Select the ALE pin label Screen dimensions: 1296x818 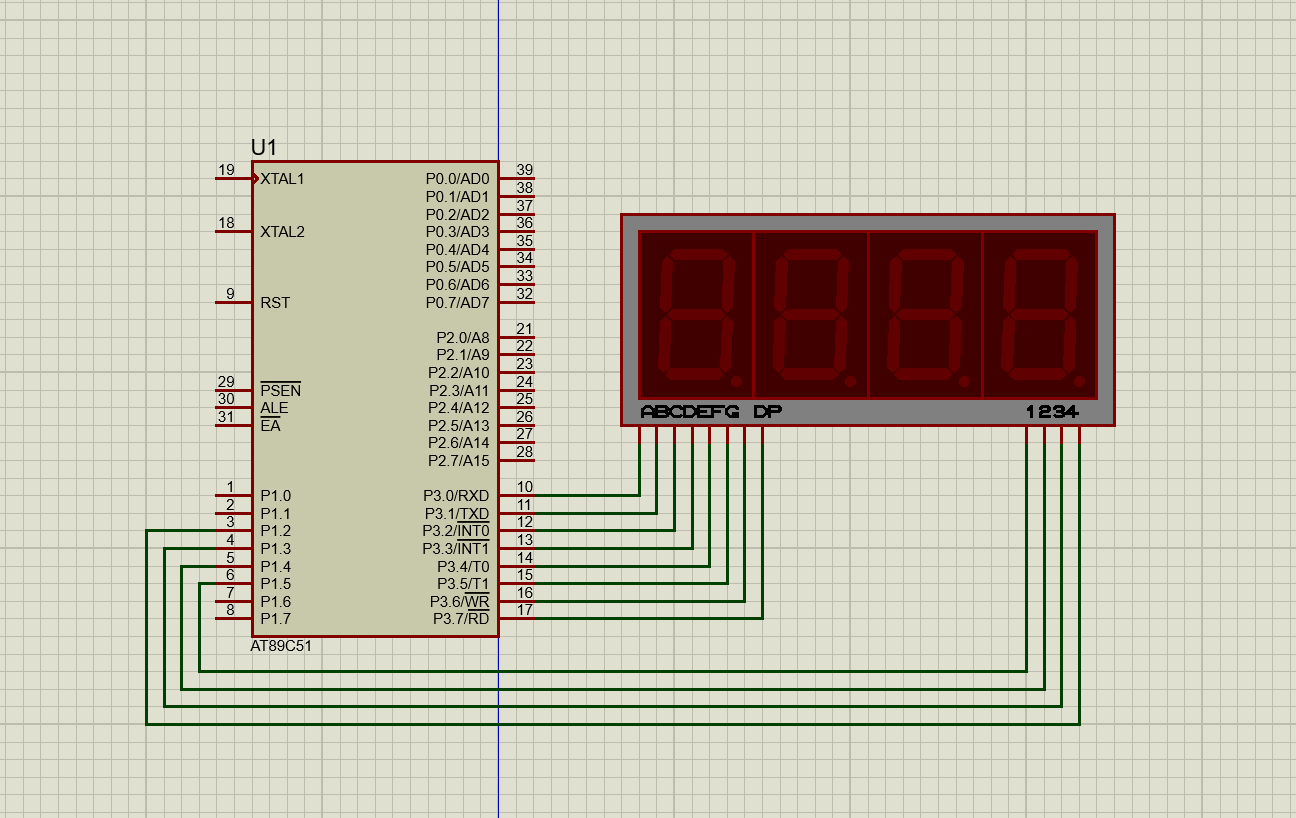point(274,408)
